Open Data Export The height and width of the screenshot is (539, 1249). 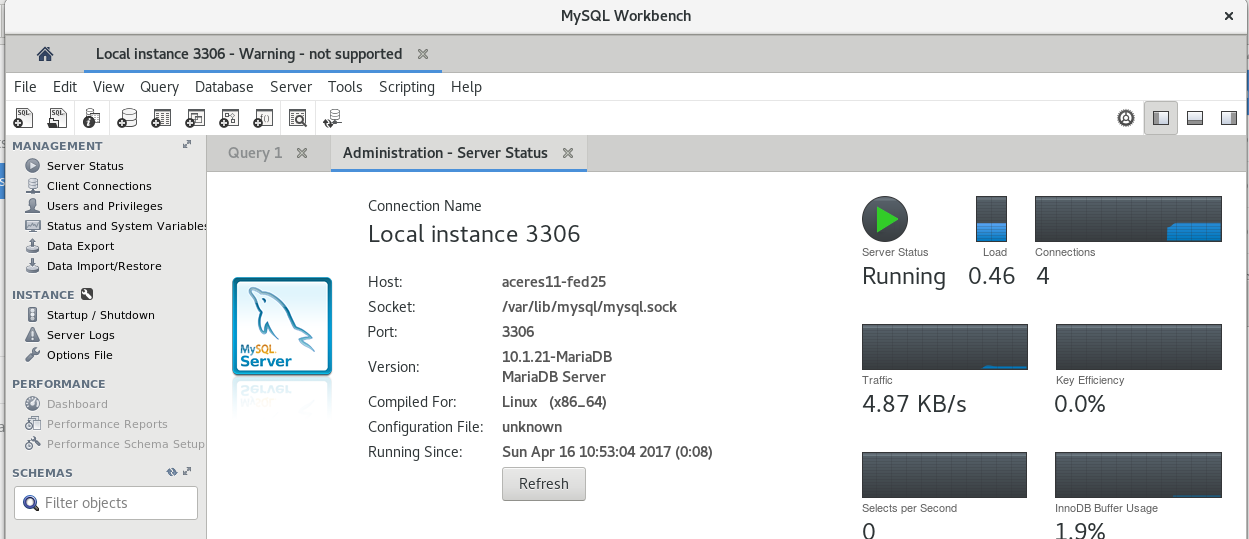coord(80,246)
